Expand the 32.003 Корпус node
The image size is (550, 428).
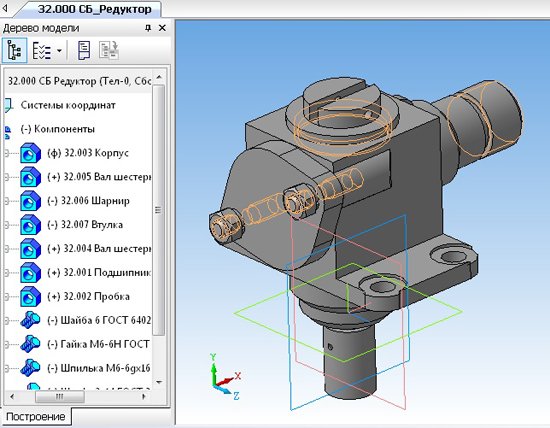click(7, 153)
